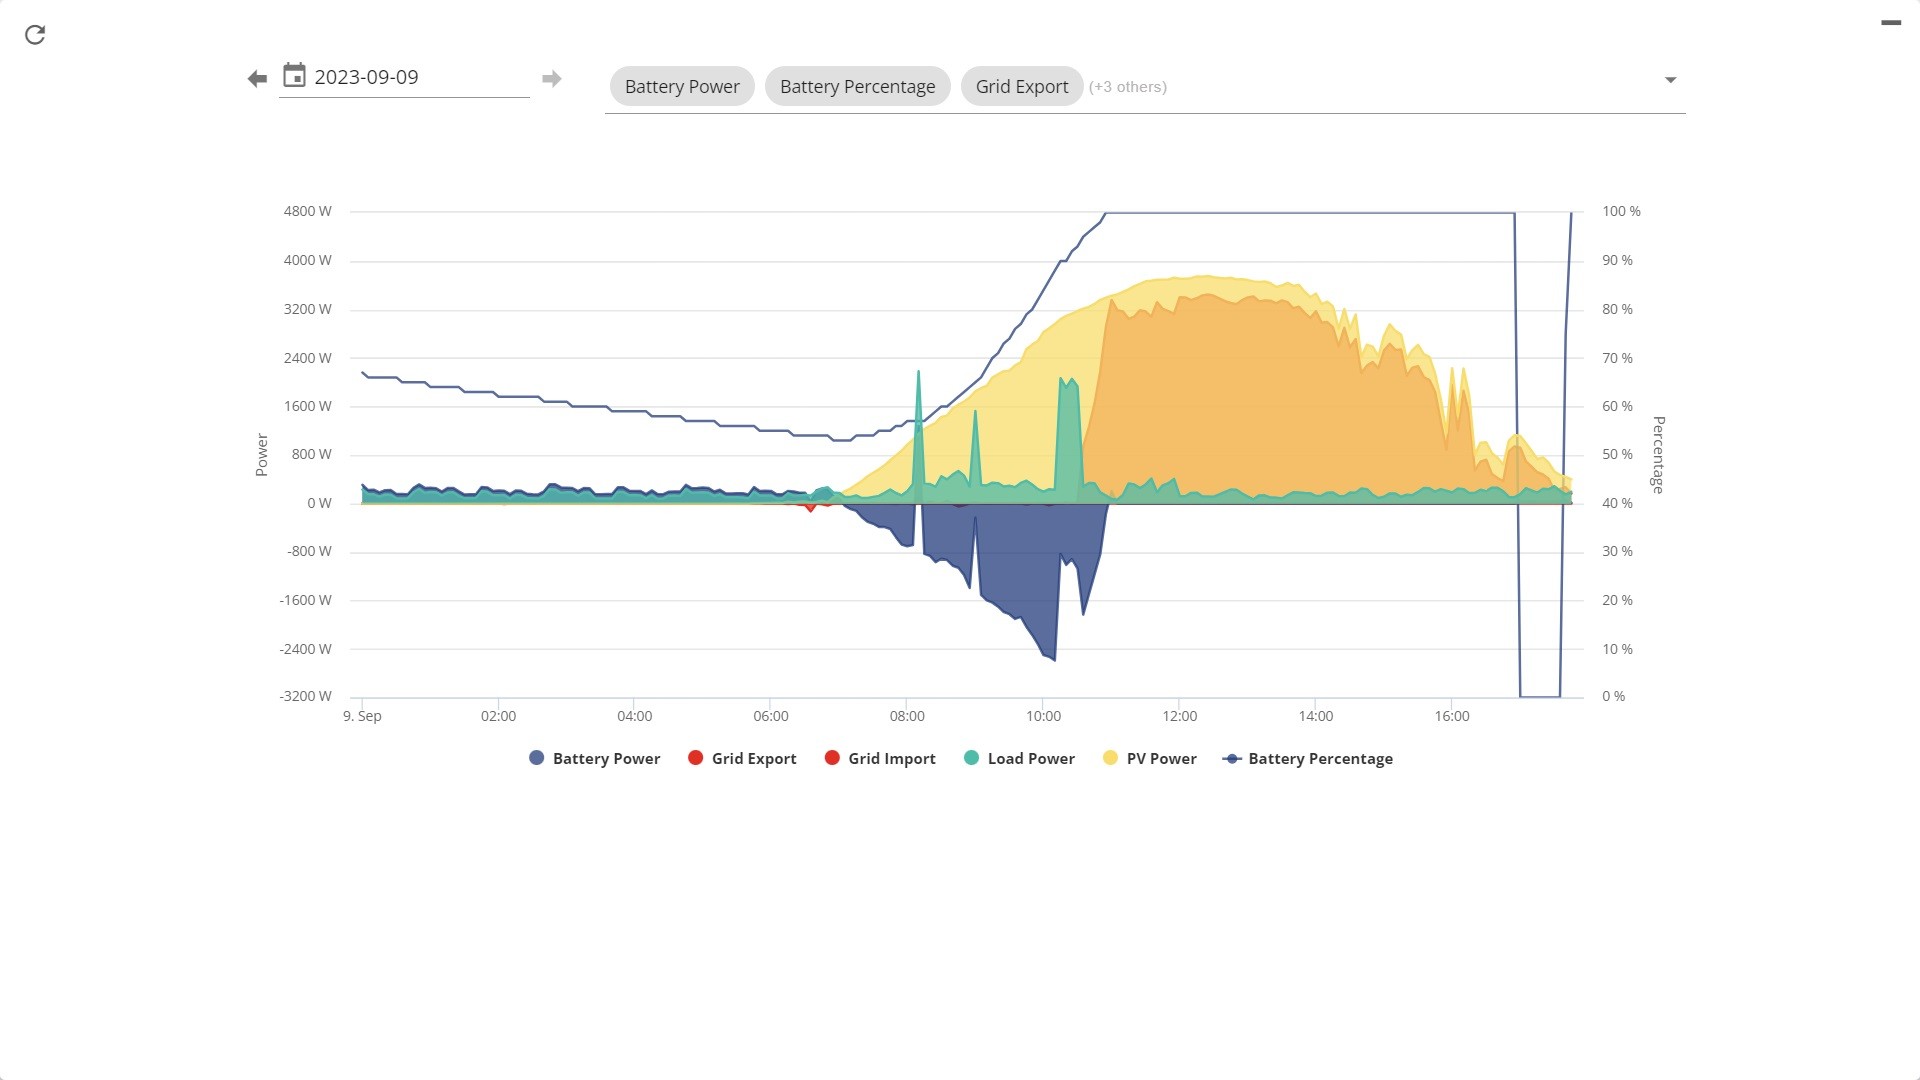Open the calendar date picker icon
Screen dimensions: 1920x1080
(x=294, y=76)
